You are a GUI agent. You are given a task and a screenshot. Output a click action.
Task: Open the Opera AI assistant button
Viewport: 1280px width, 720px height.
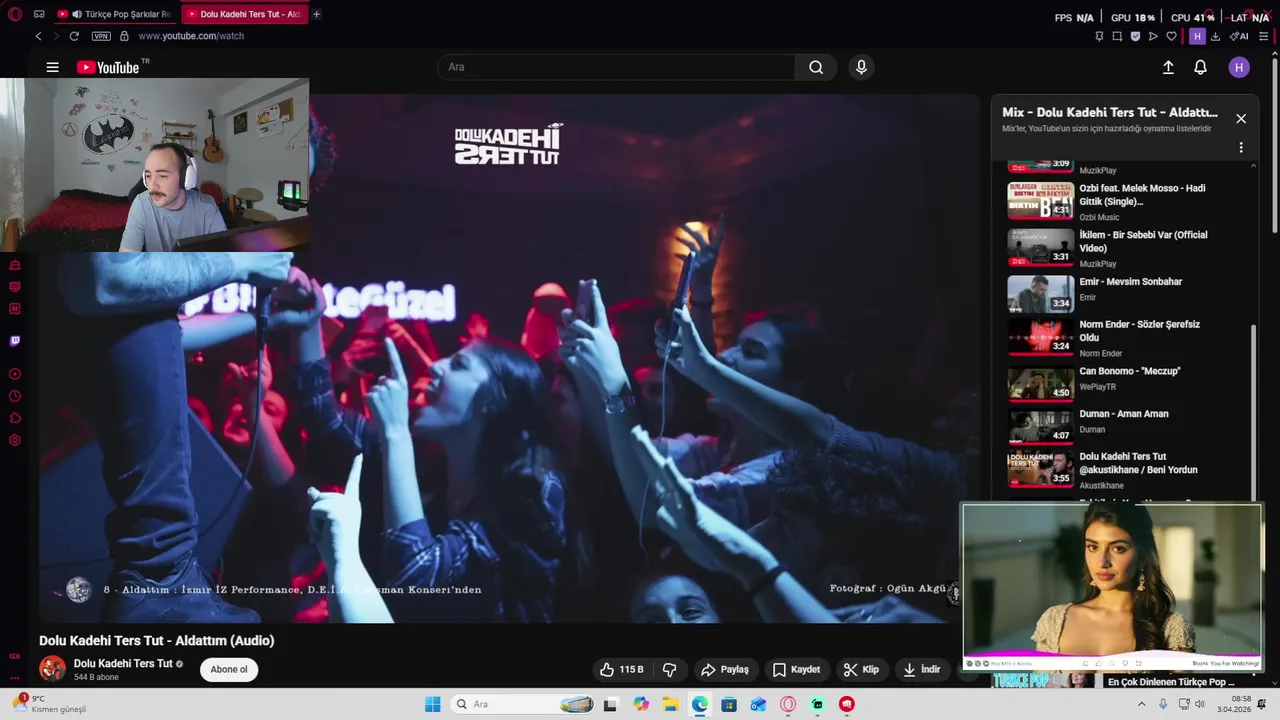click(x=1239, y=36)
